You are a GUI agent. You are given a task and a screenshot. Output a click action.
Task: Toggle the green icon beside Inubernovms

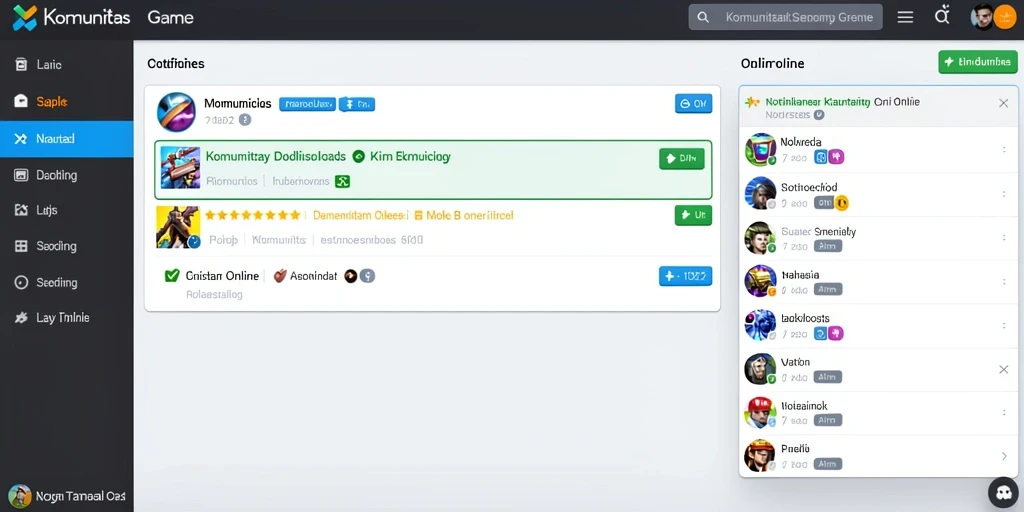[342, 181]
